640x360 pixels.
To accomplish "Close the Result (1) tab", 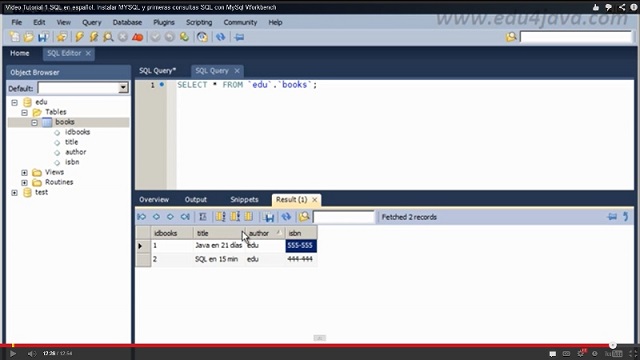I will [314, 200].
